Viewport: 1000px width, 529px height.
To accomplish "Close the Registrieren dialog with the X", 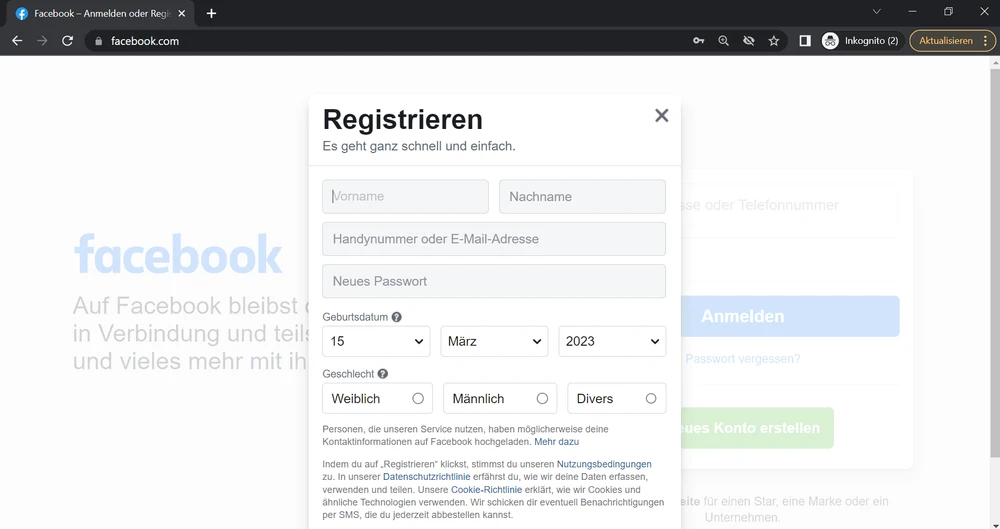I will click(661, 115).
